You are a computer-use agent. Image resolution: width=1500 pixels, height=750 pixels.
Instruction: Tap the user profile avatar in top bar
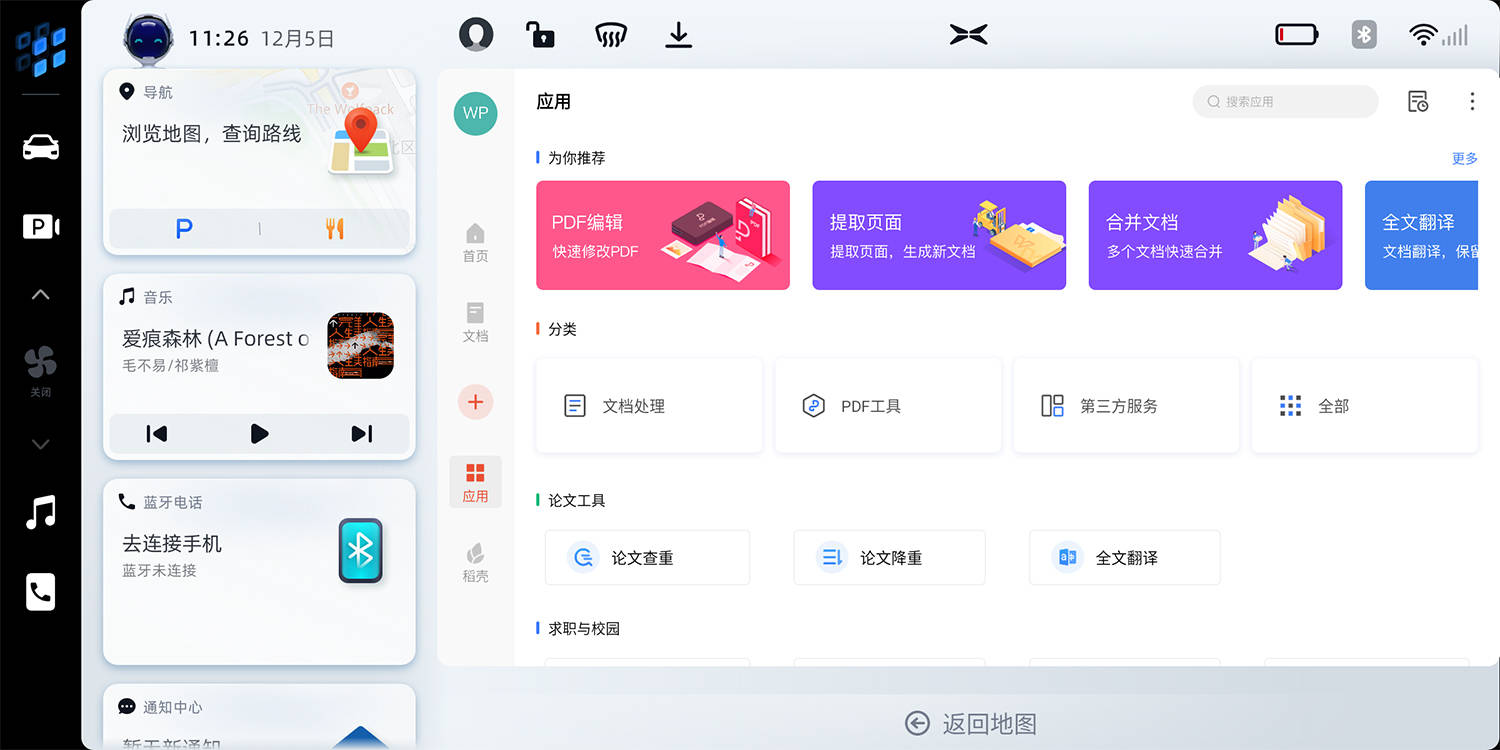pos(476,33)
